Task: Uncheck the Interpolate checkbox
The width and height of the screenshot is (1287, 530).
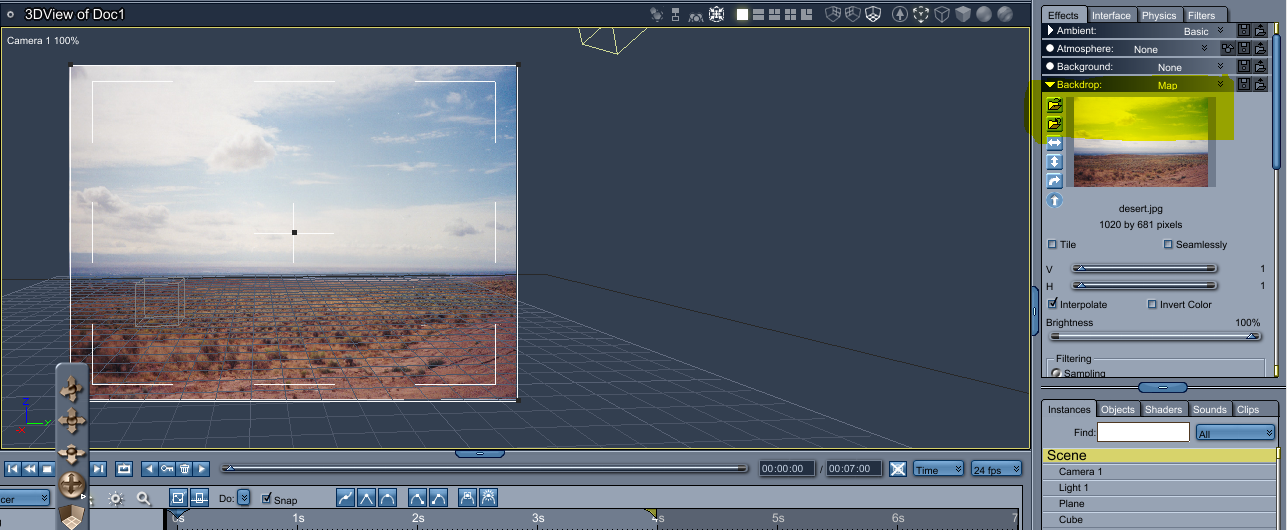Action: tap(1052, 304)
